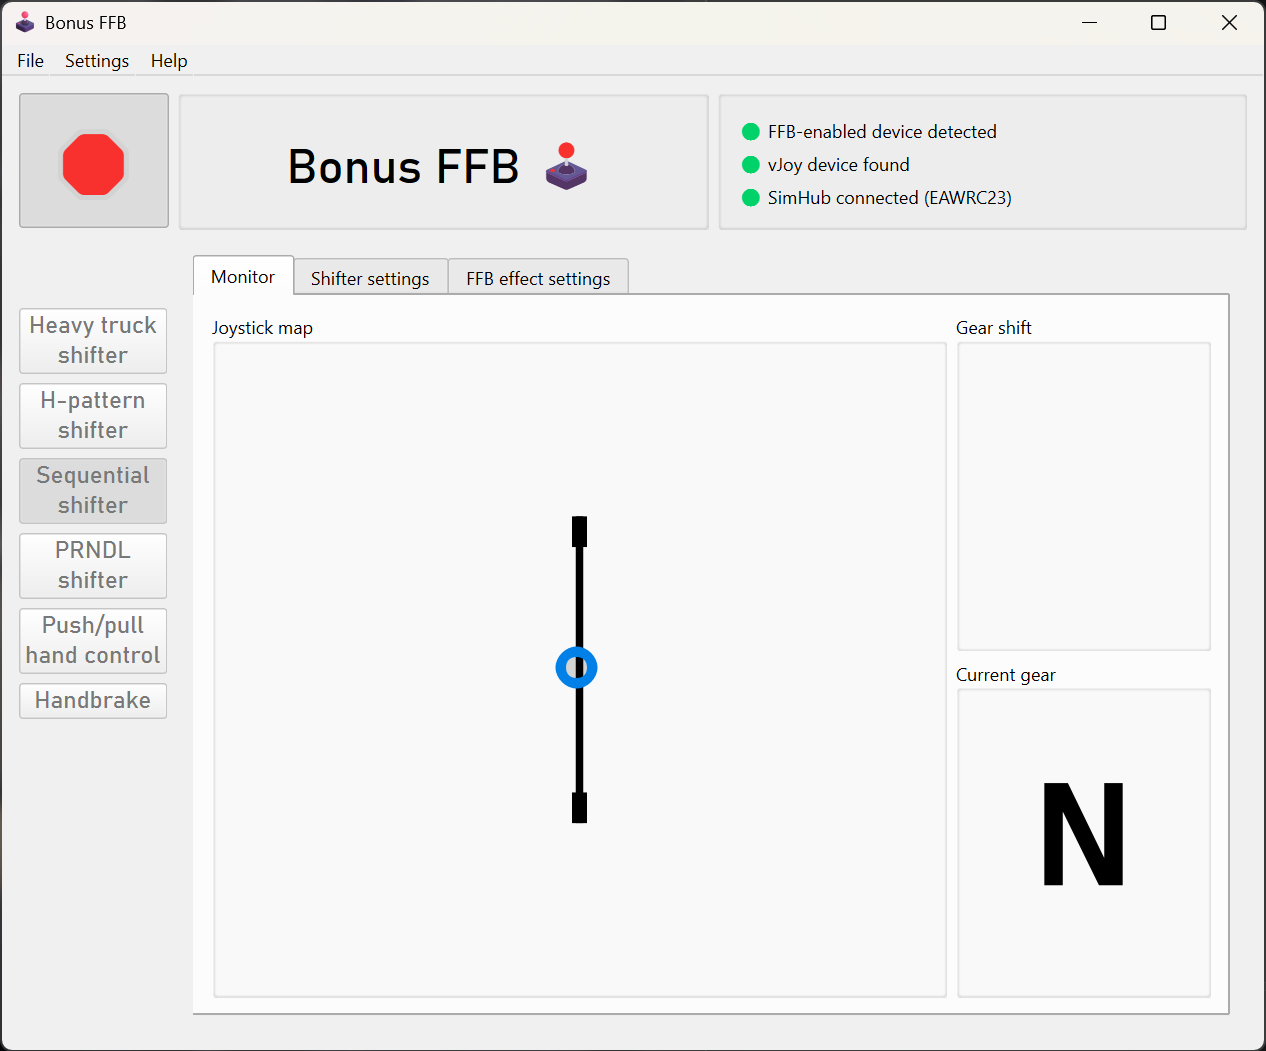Click the red stop octagon button
The image size is (1266, 1051).
pyautogui.click(x=94, y=161)
